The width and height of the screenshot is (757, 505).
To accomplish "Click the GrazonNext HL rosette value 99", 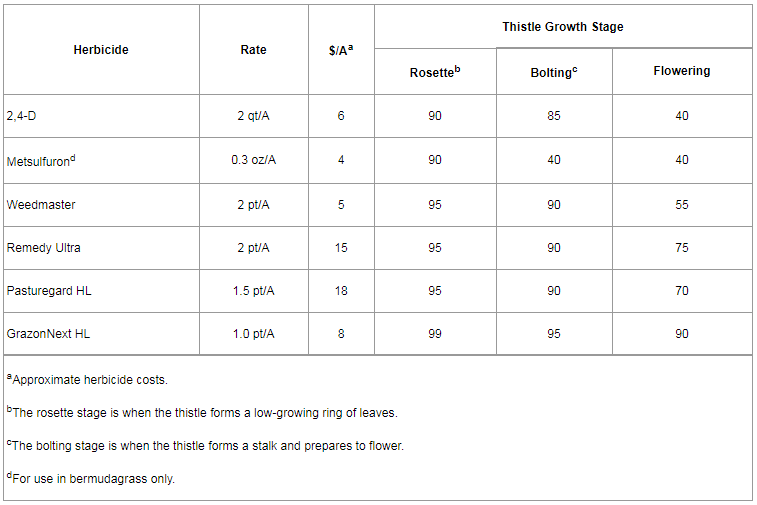I will coord(435,334).
